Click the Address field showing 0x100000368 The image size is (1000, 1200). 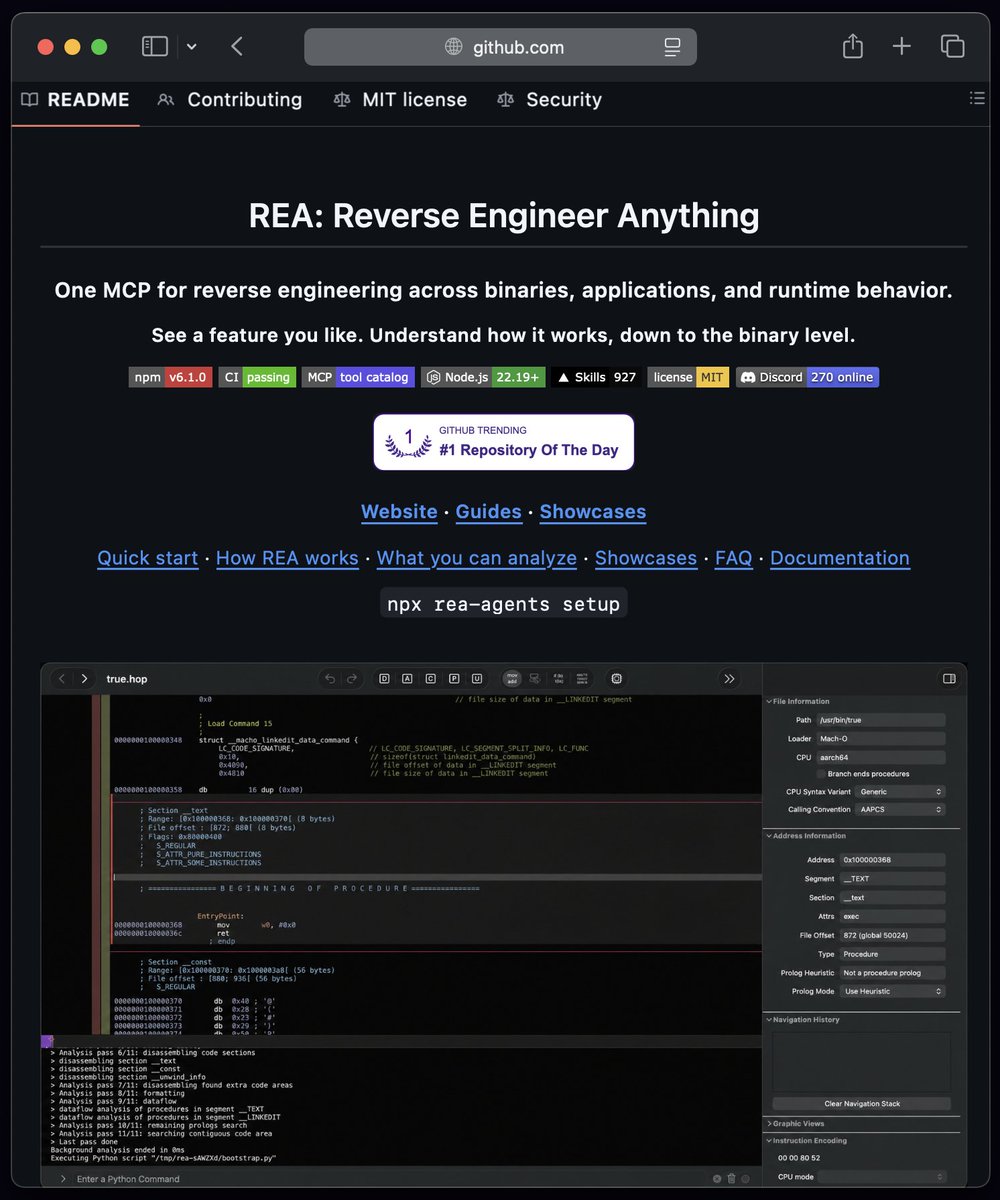(x=892, y=859)
